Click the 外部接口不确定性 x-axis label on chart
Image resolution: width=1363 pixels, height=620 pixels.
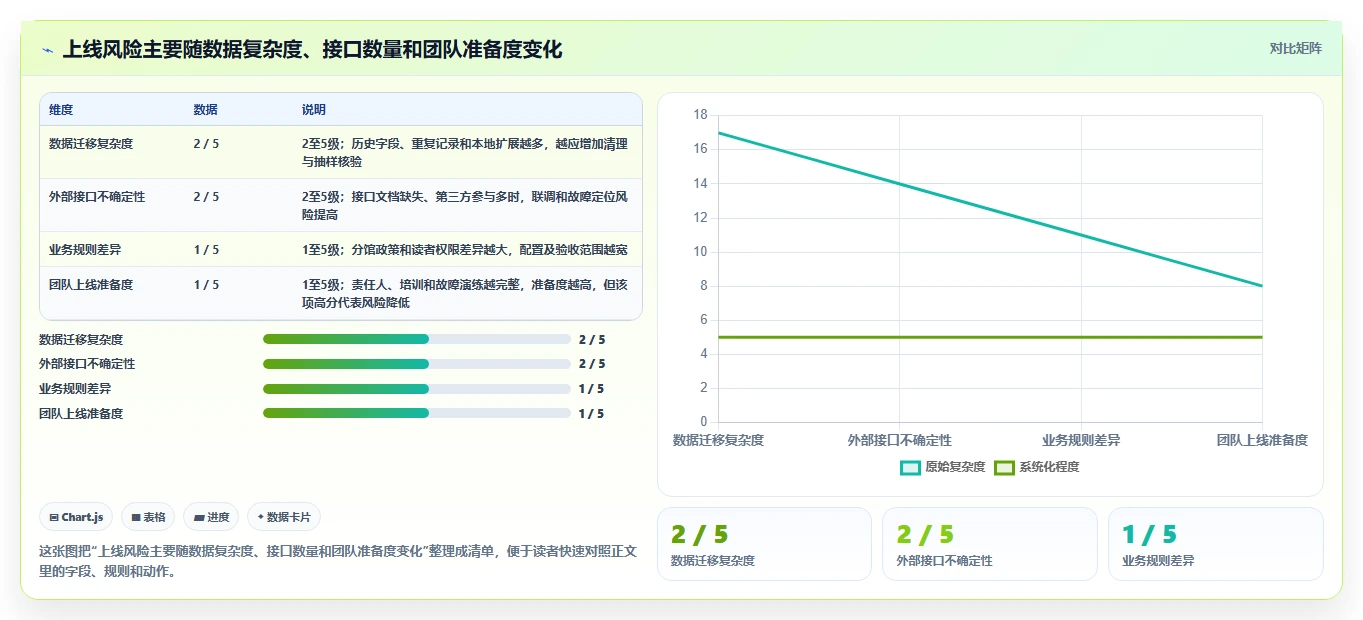coord(900,440)
